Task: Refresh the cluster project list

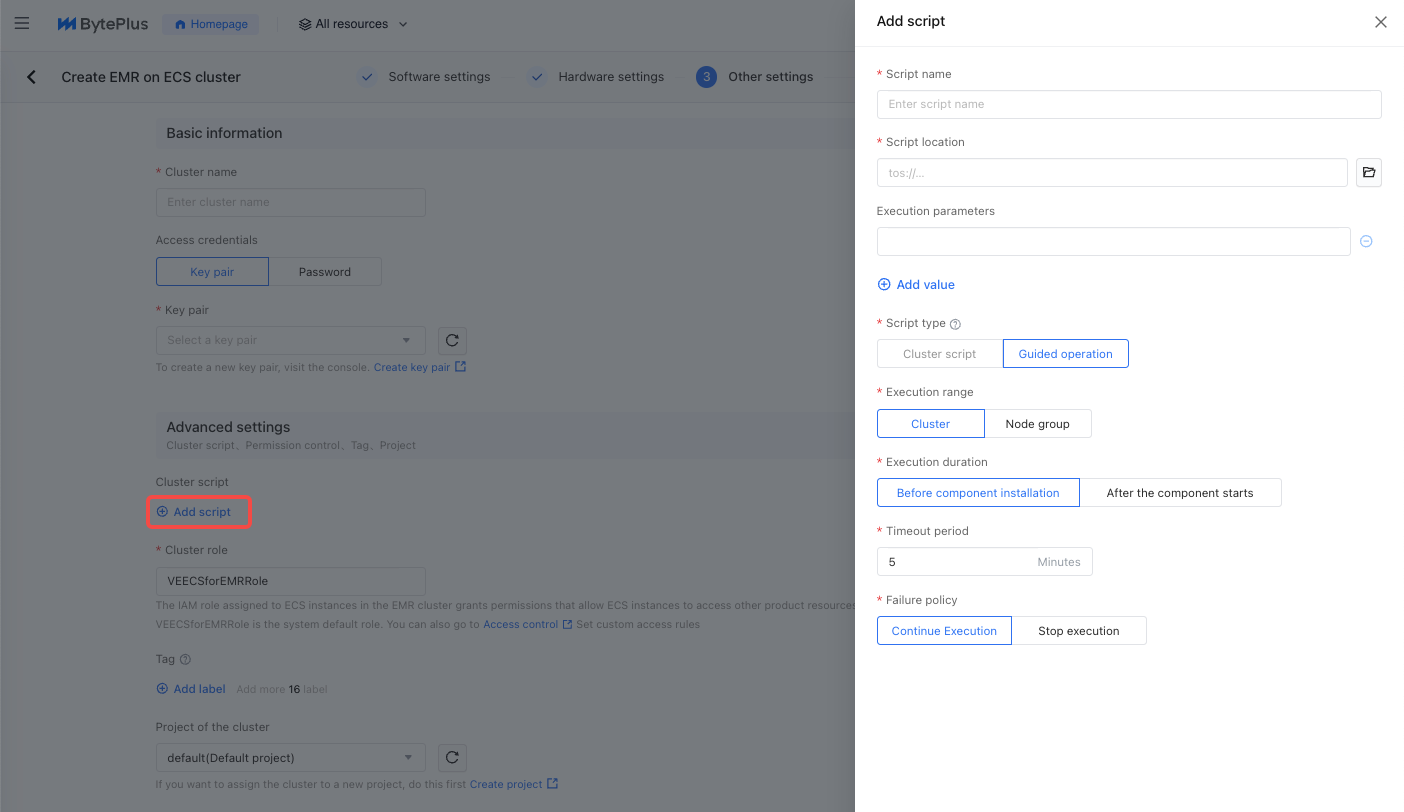Action: [452, 757]
